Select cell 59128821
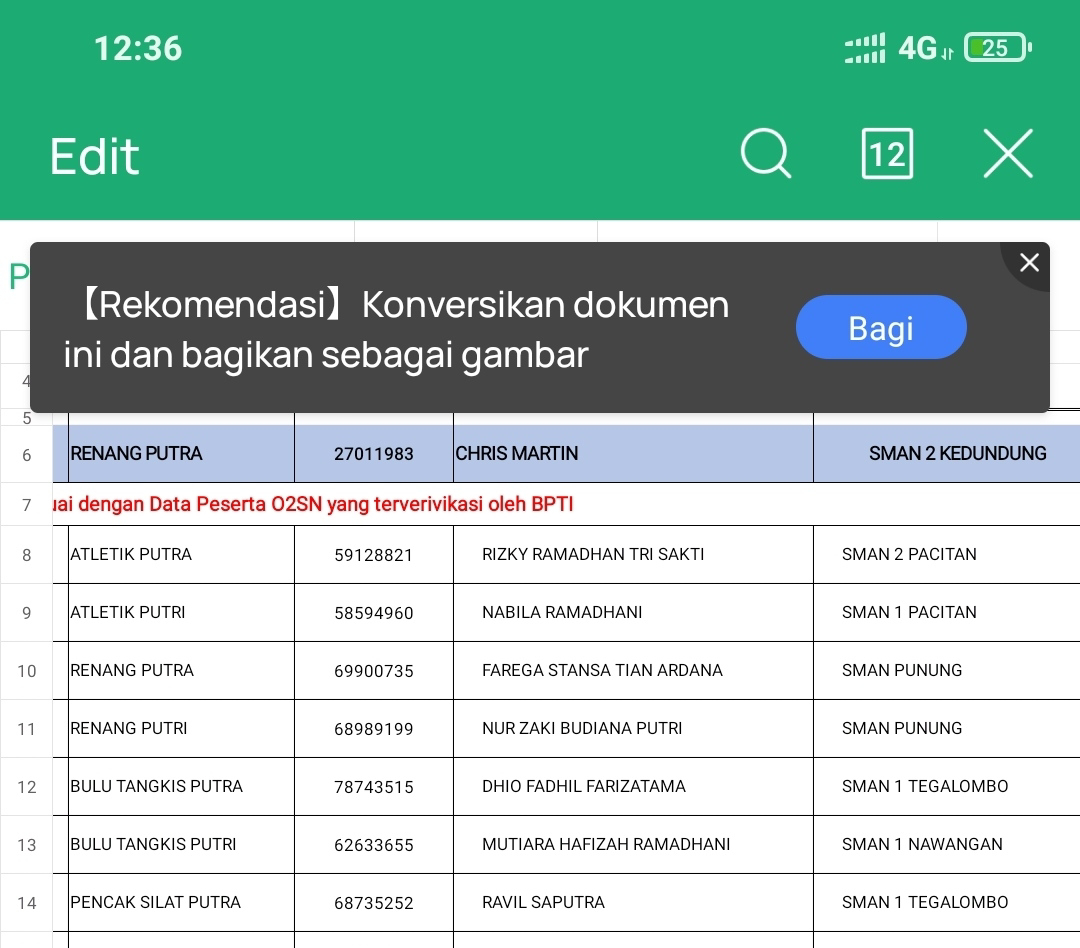 374,555
